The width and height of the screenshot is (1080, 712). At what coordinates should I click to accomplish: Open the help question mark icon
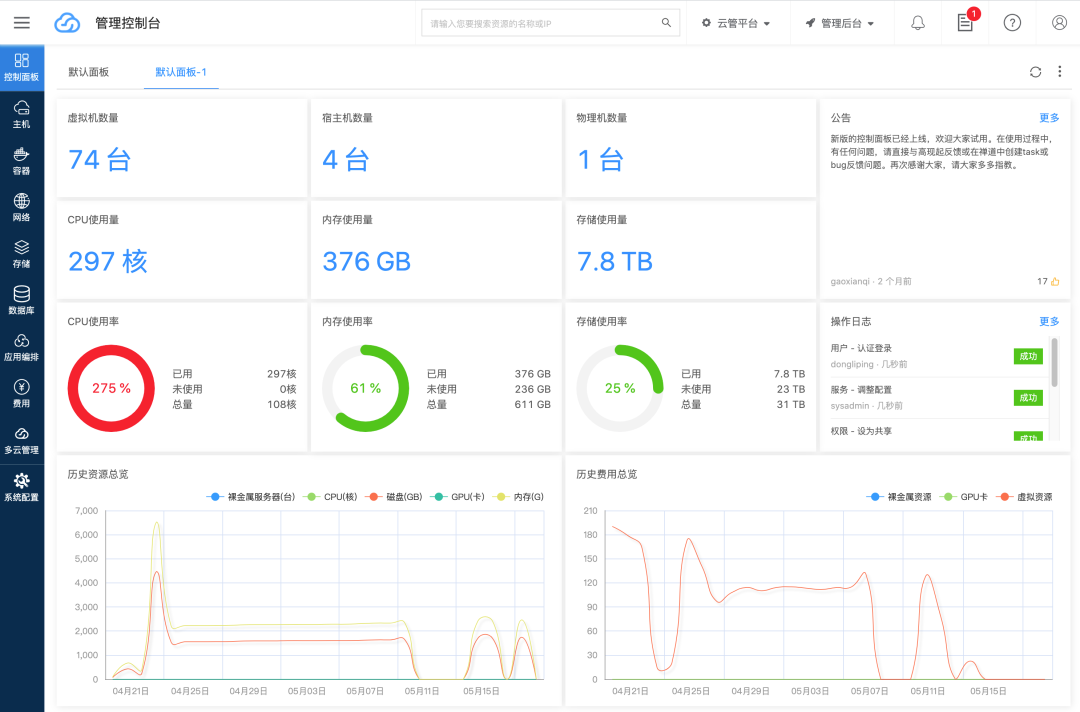coord(1012,23)
